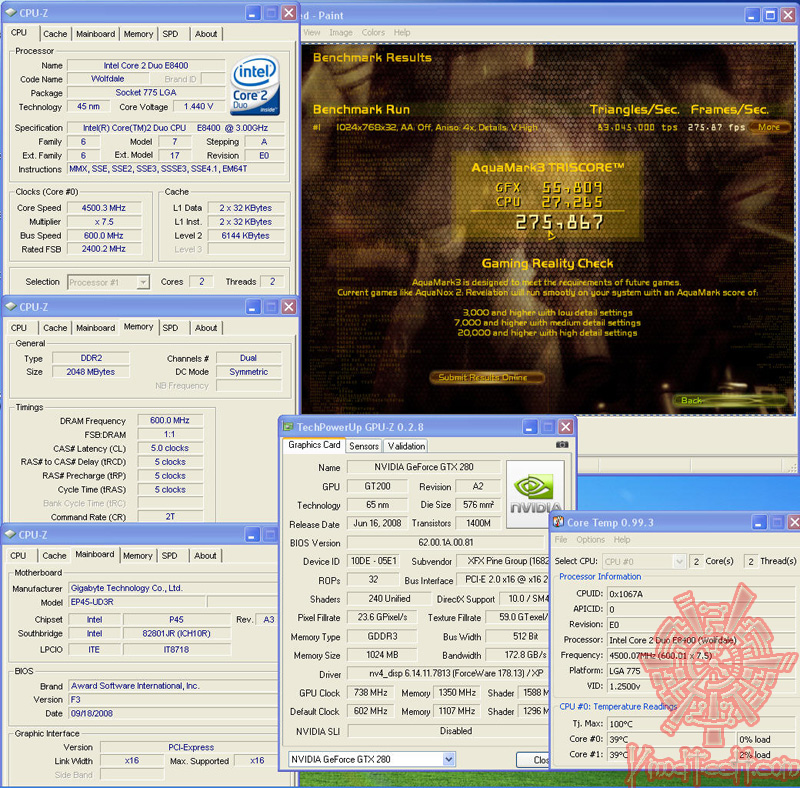Switch to the Sensors tab in GPU-Z
The height and width of the screenshot is (788, 800).
coord(363,446)
